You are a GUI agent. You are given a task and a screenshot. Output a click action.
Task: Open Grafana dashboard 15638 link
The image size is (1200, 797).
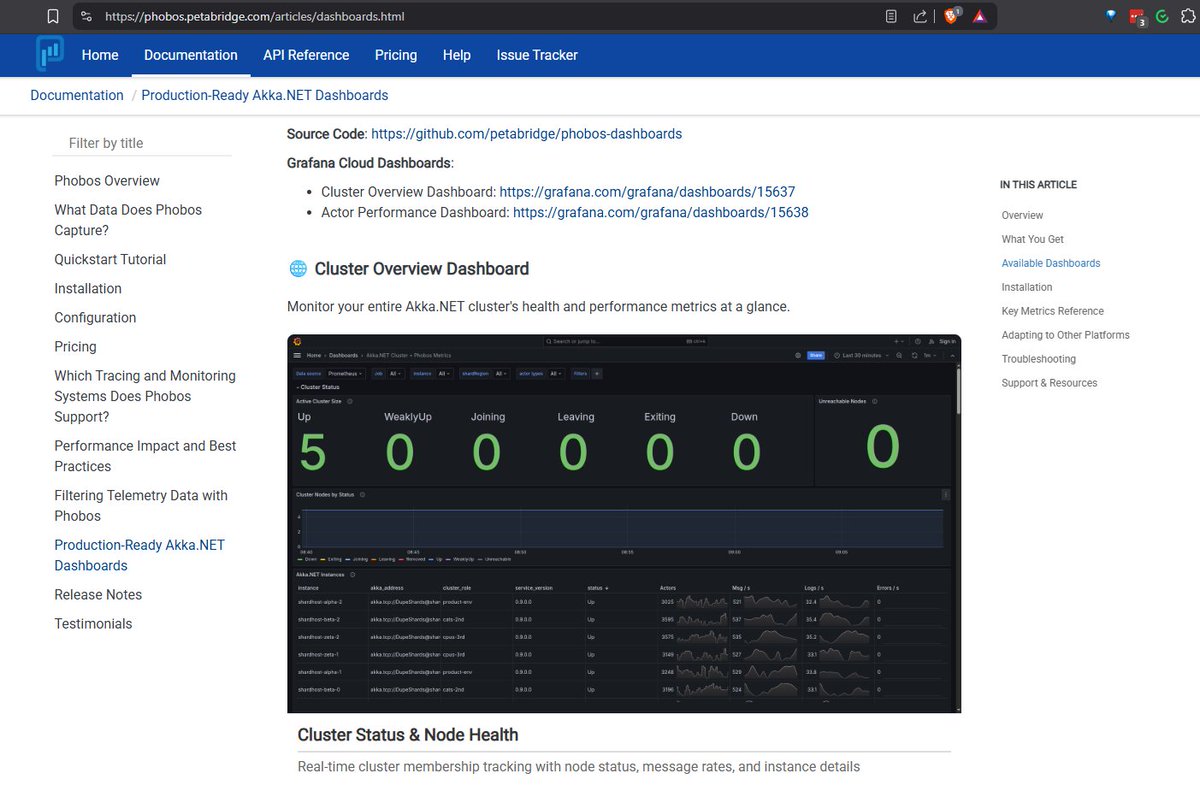coord(661,212)
